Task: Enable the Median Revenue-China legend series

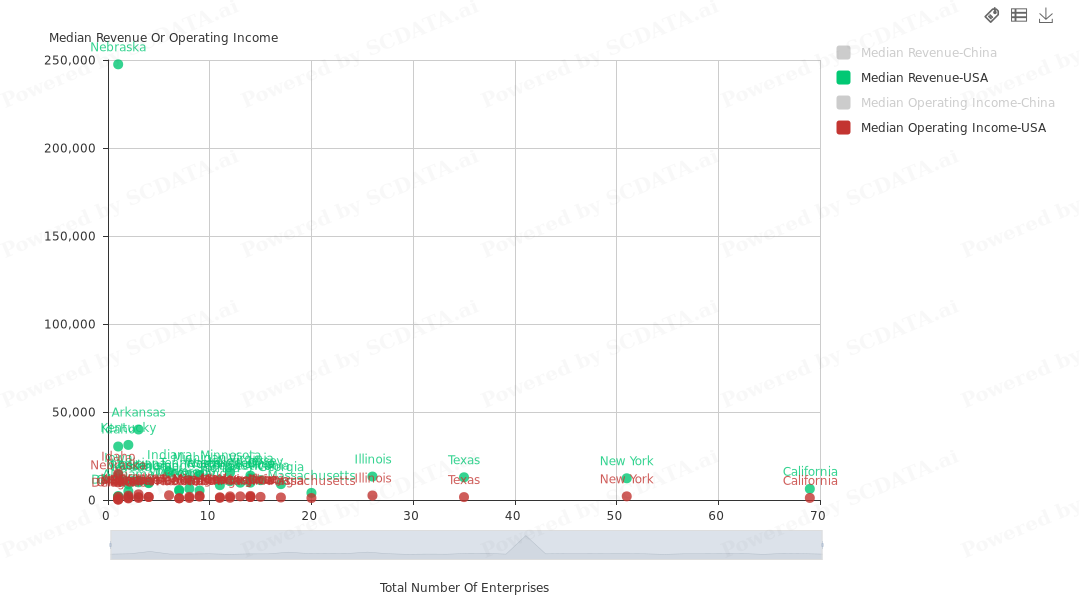Action: [928, 53]
